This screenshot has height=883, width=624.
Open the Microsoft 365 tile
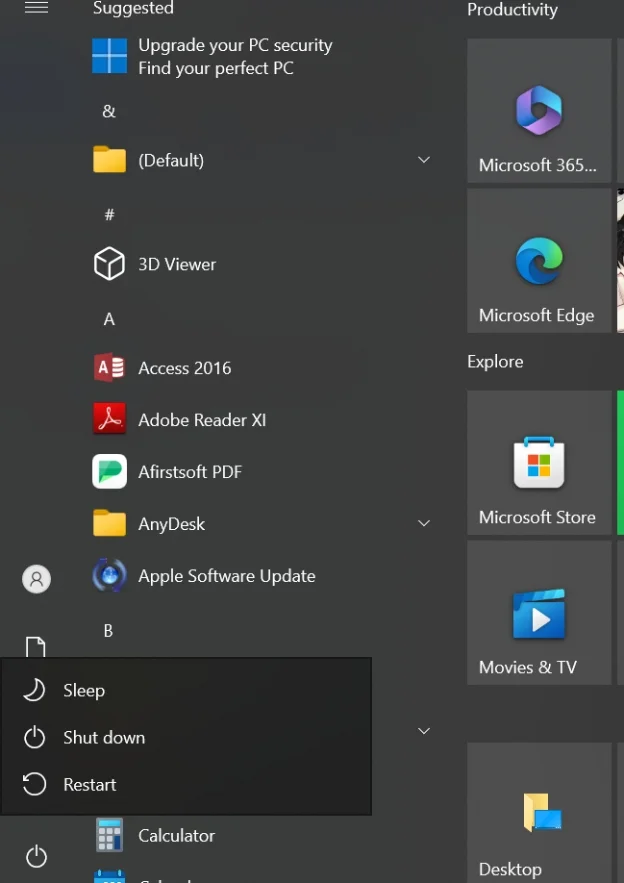tap(539, 110)
